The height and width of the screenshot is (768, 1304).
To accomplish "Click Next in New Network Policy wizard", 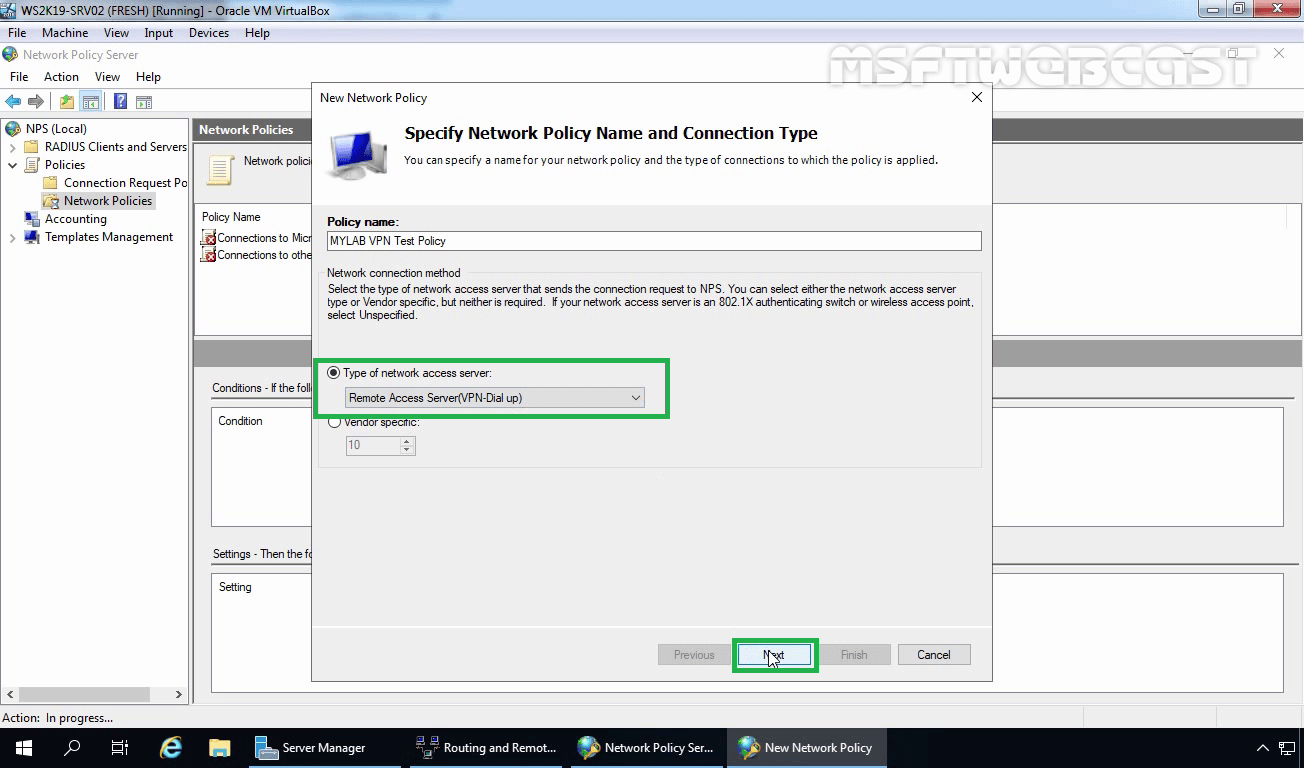I will [x=774, y=655].
